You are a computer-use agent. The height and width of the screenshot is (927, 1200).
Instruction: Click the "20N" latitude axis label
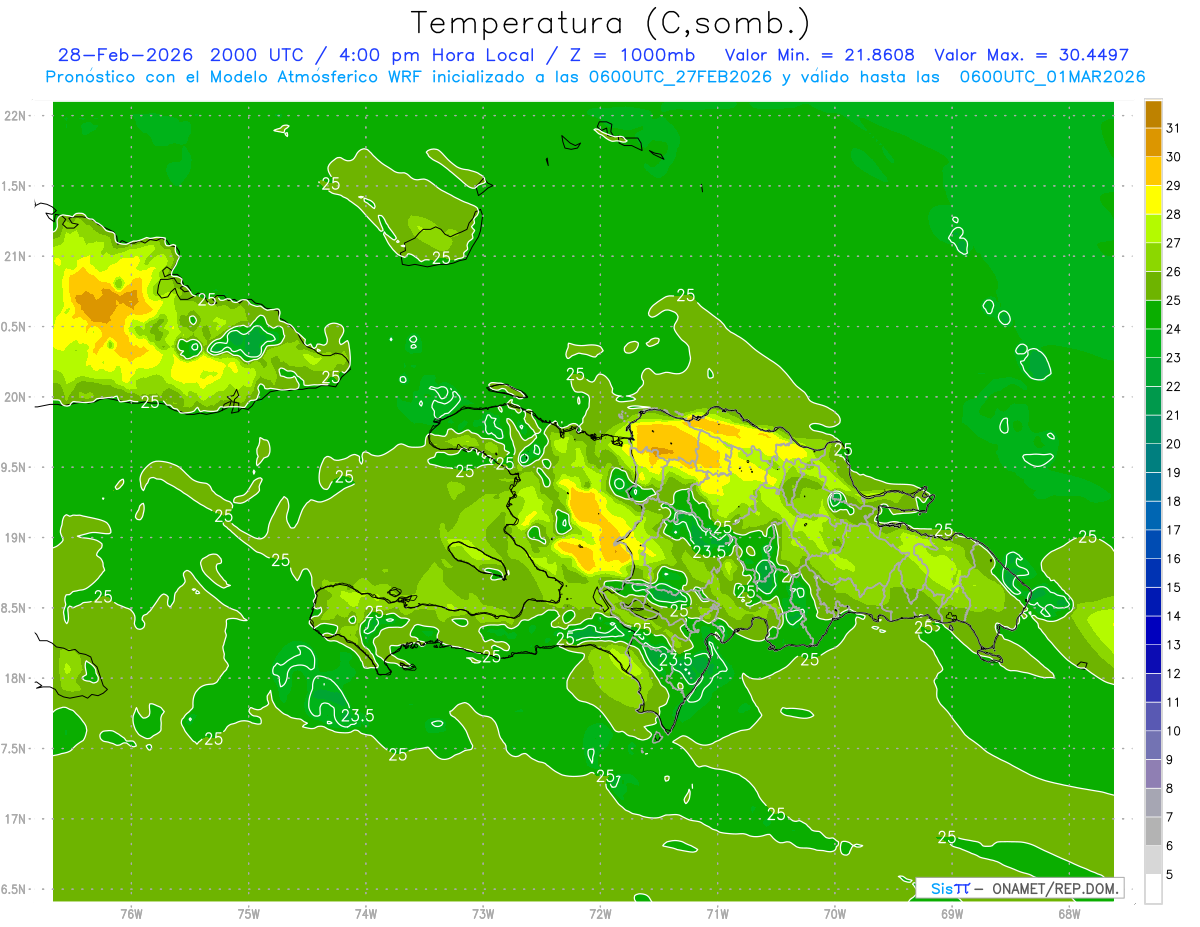click(16, 397)
